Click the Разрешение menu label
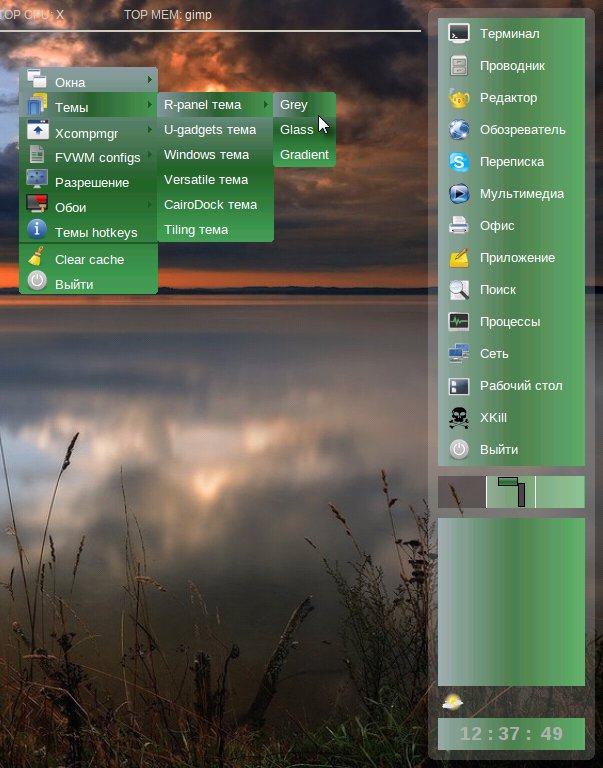The width and height of the screenshot is (603, 768). pos(92,183)
